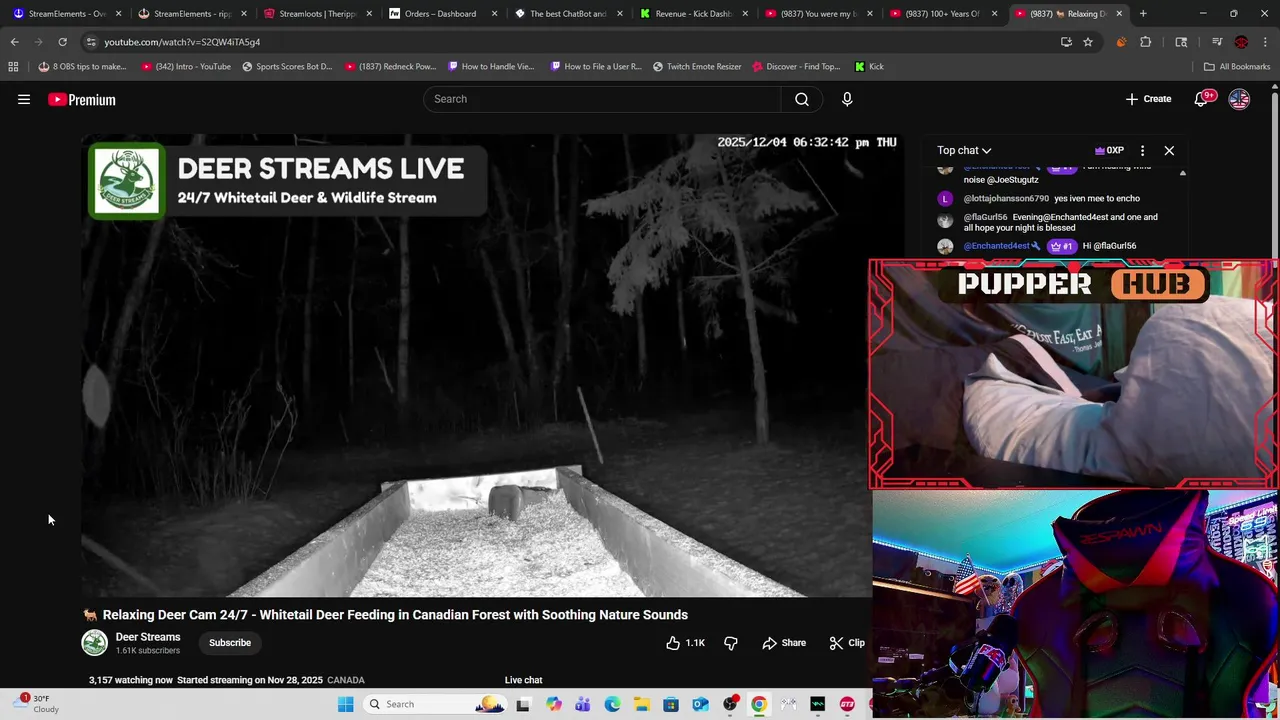Dislike the video with thumbs down

coord(731,643)
